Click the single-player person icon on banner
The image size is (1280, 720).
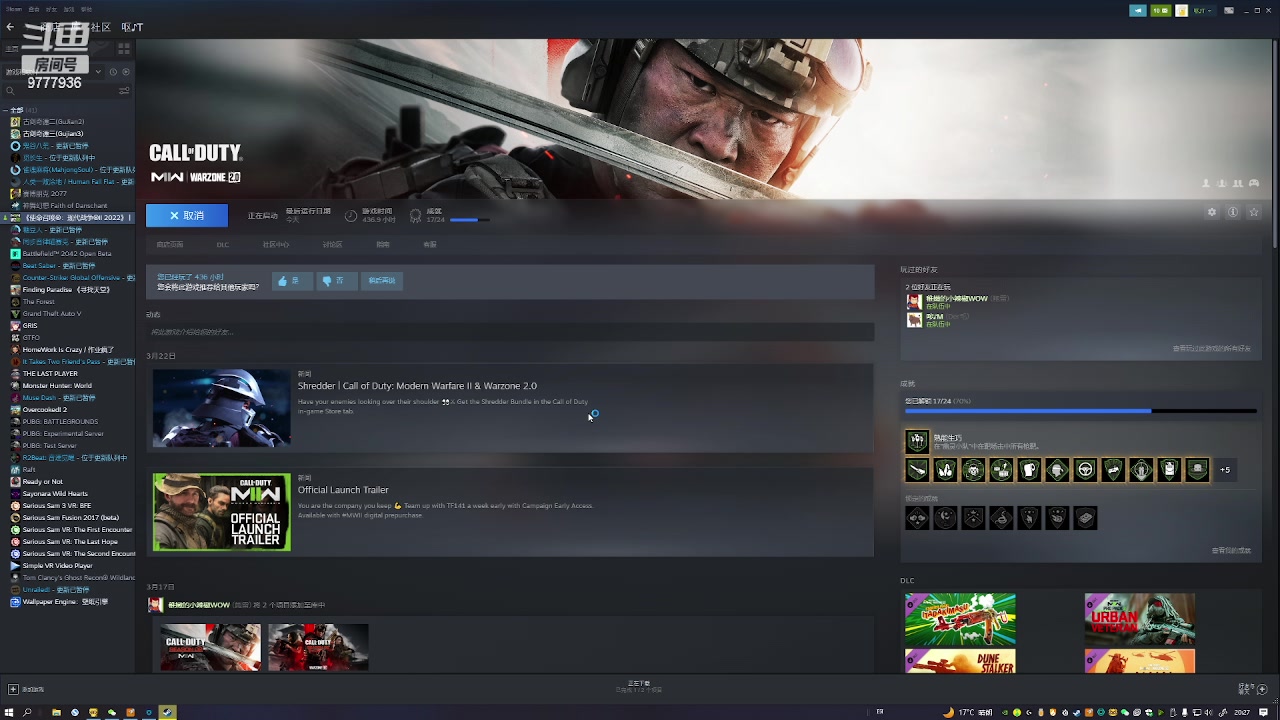click(x=1206, y=183)
